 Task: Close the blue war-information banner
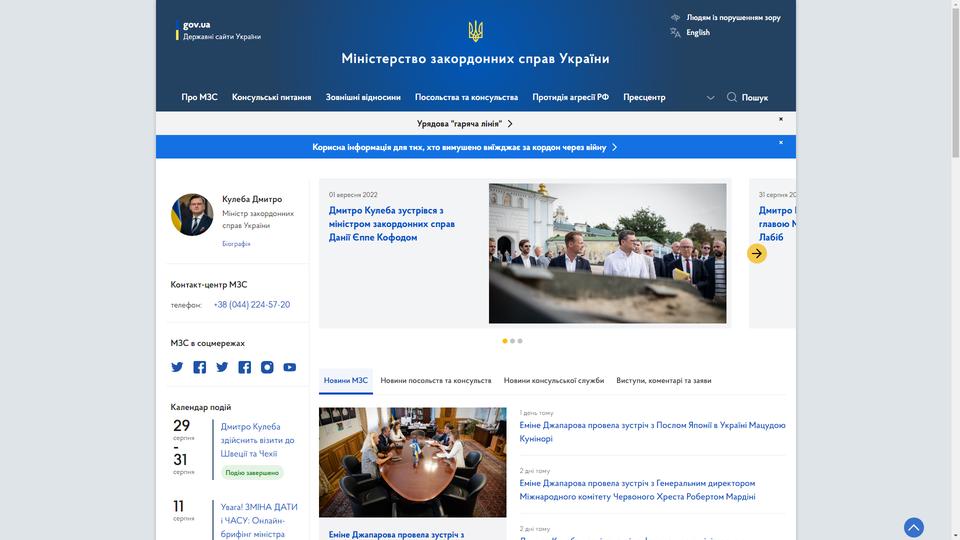pos(781,142)
